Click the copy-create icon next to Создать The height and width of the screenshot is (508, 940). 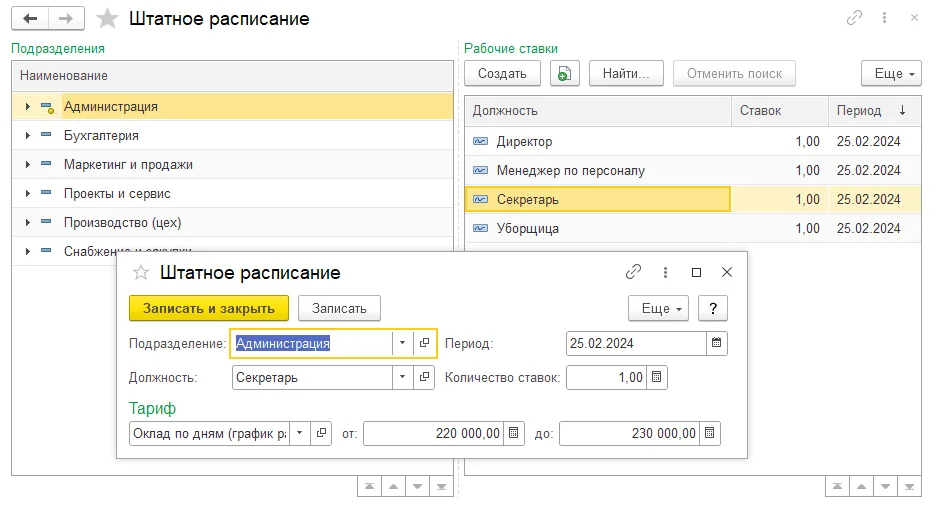(565, 74)
